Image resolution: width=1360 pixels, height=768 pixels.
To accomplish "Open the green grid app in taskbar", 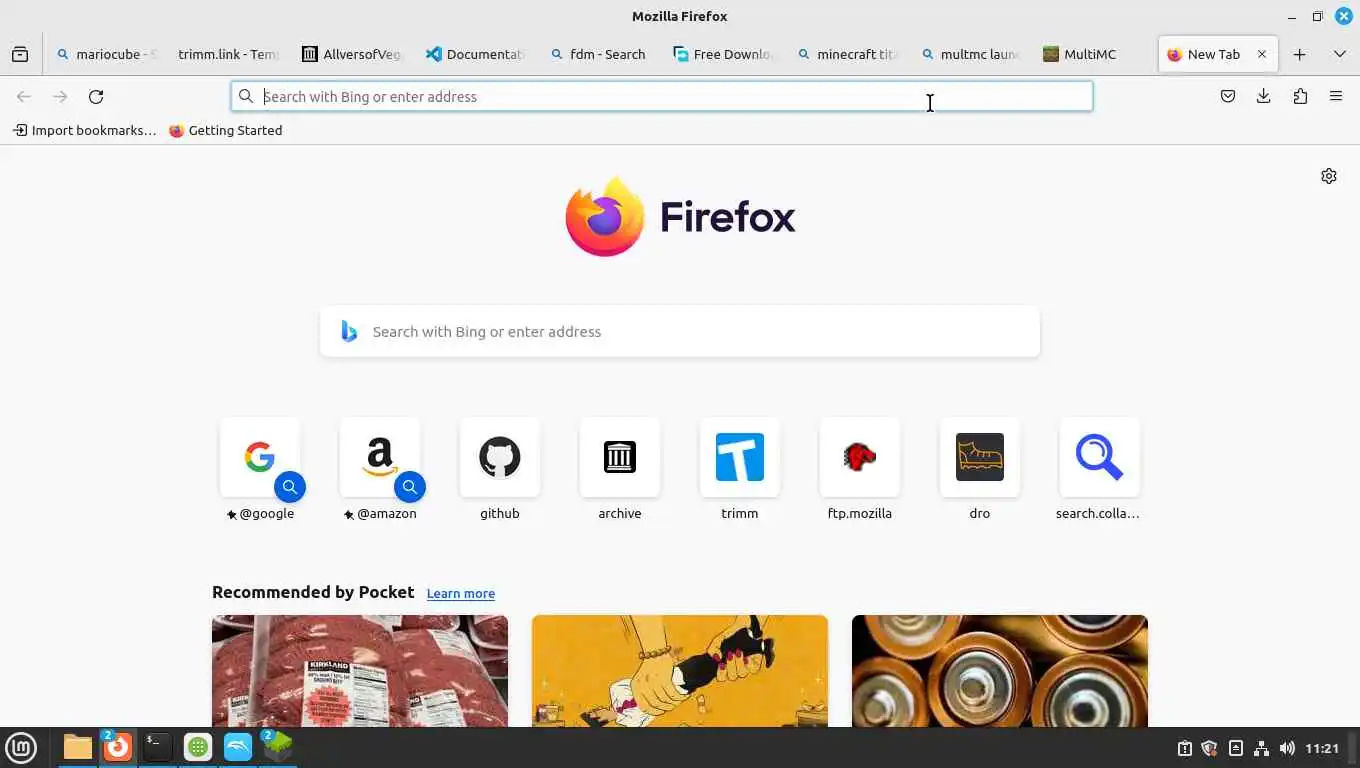I will [198, 747].
